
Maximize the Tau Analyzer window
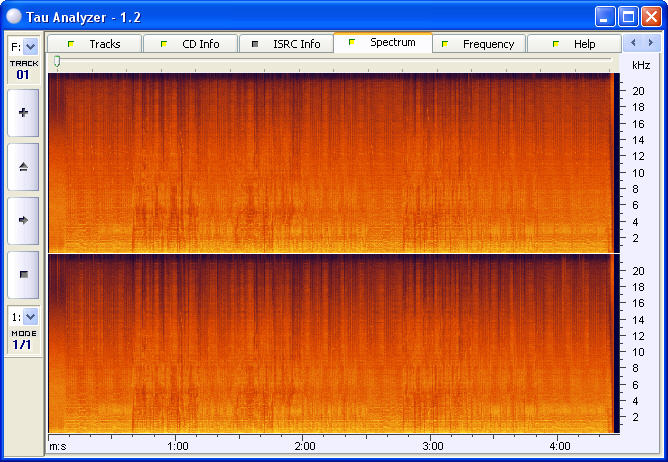[x=628, y=16]
